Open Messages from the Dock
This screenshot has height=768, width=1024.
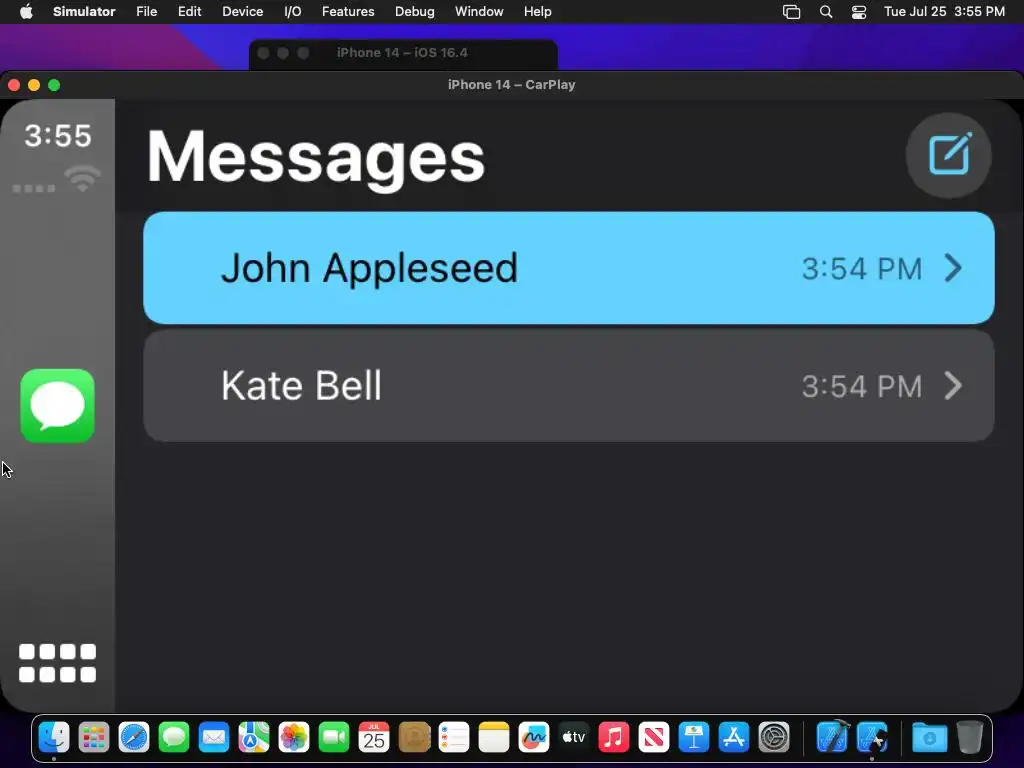point(174,737)
